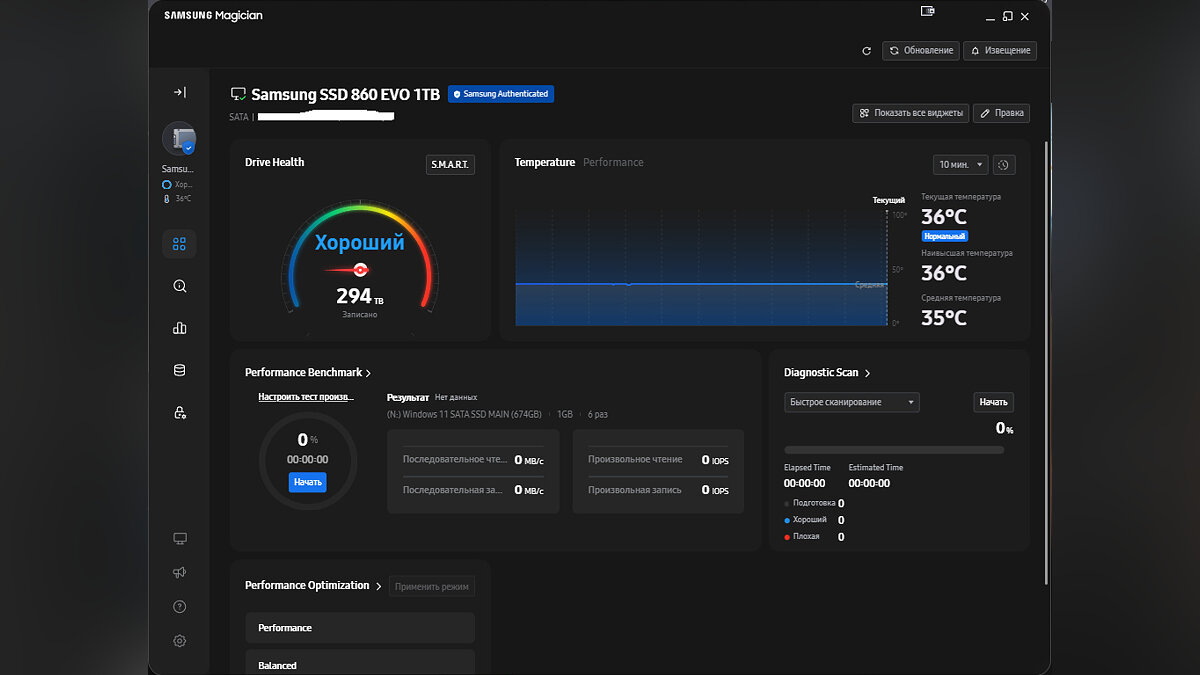The image size is (1200, 675).
Task: Open the help question mark icon
Action: (179, 607)
